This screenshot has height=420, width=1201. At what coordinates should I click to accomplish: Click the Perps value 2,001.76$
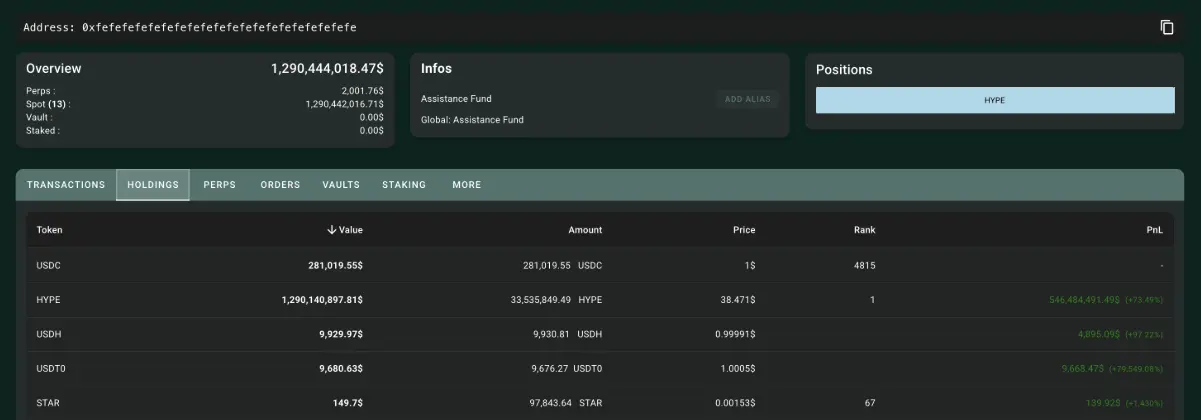362,91
